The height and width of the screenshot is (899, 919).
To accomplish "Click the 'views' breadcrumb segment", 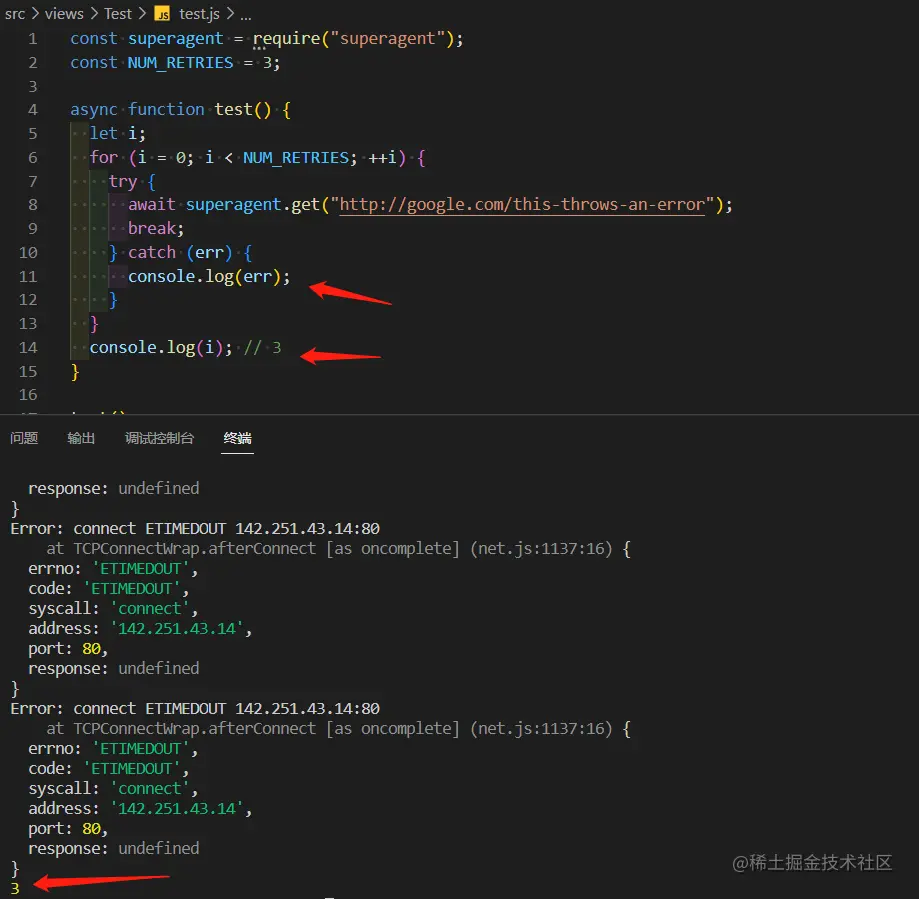I will click(64, 13).
